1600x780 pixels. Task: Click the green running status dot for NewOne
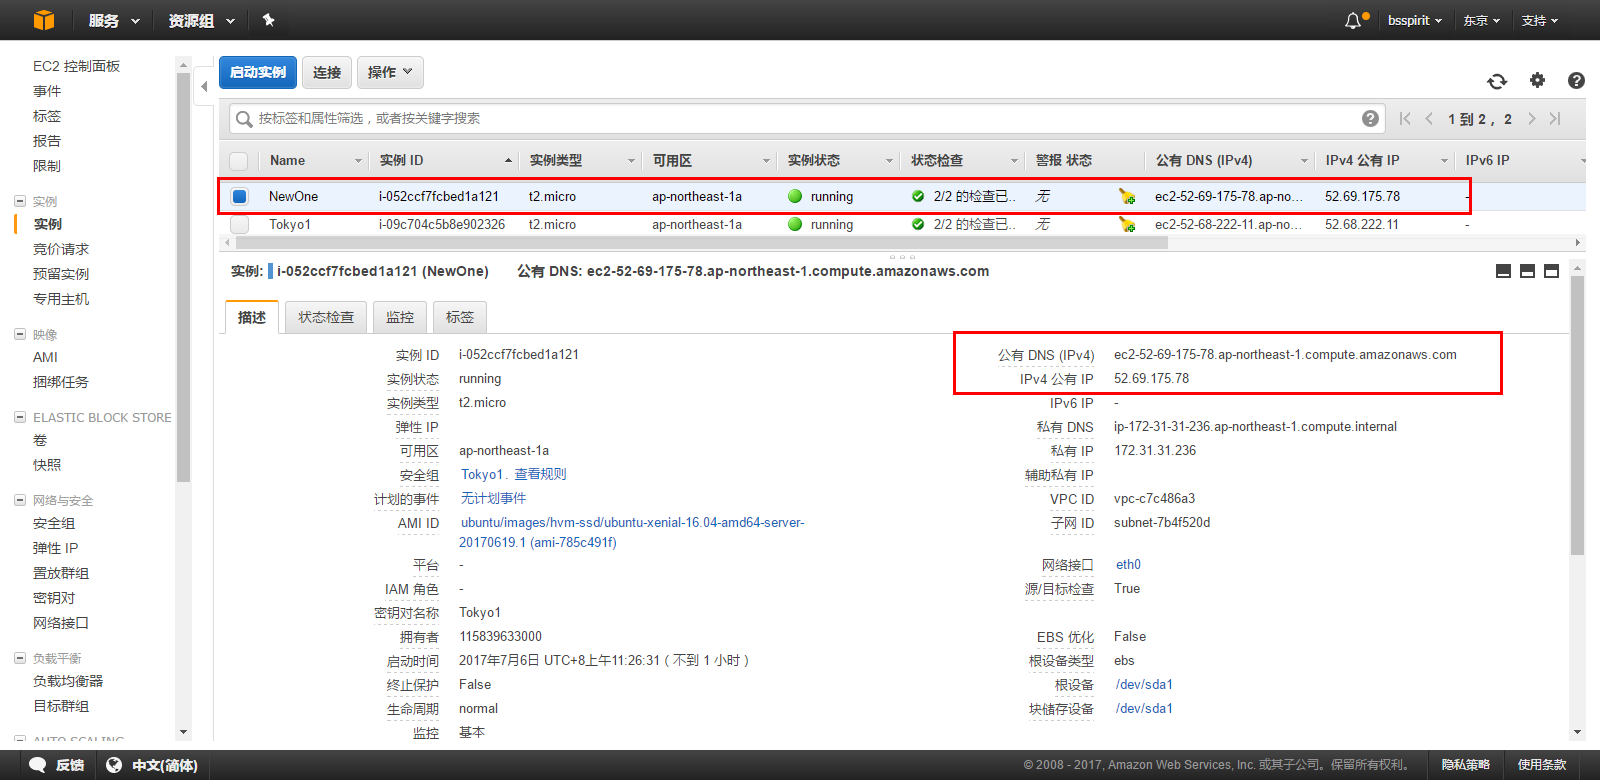click(x=795, y=196)
